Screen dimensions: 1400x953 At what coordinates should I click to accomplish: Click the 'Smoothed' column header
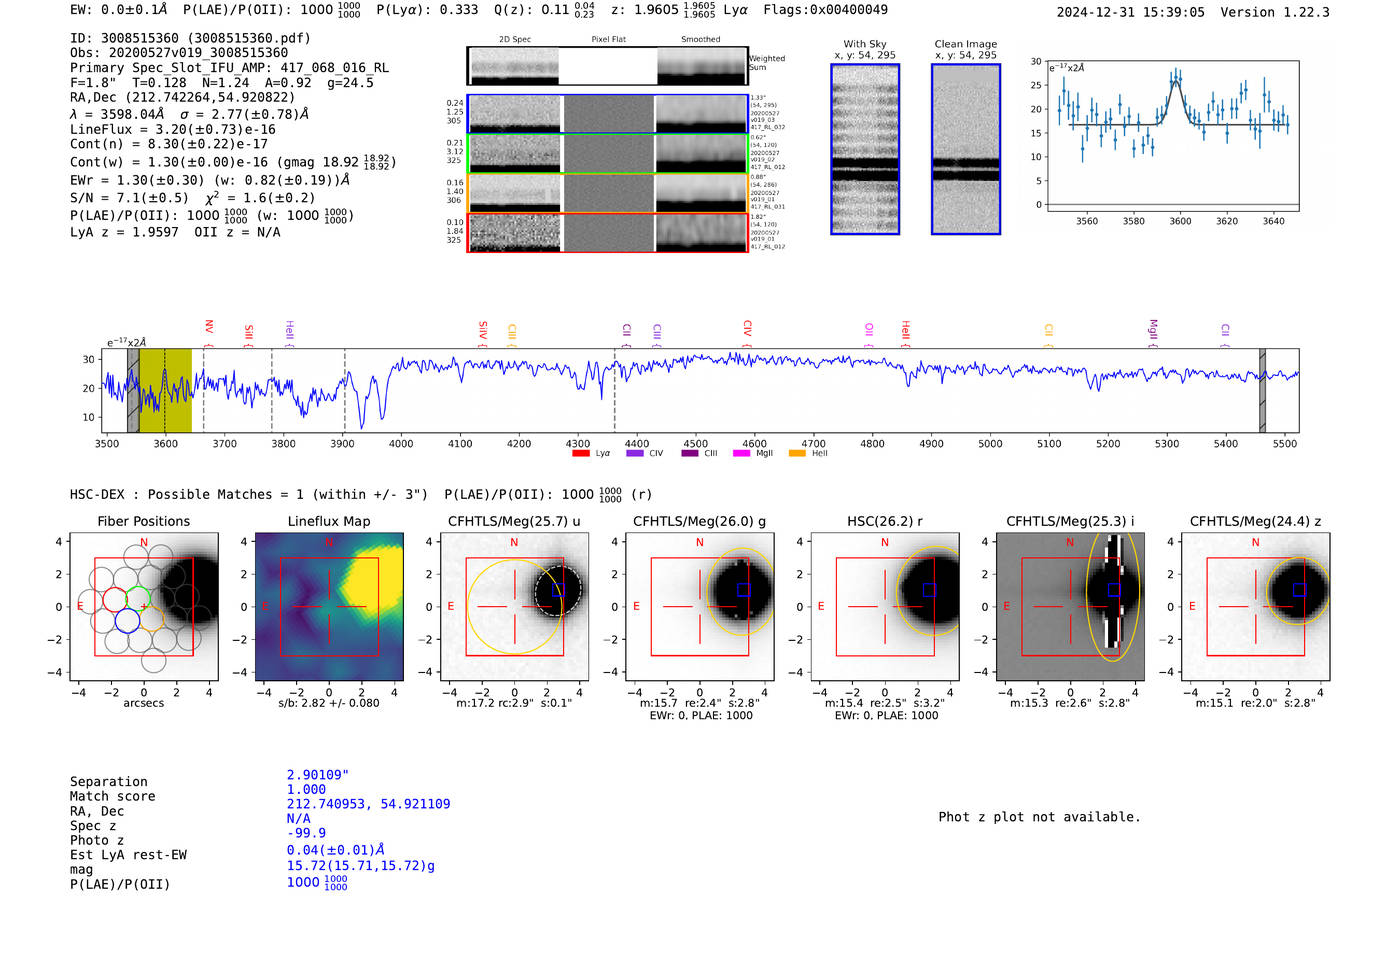[x=701, y=40]
